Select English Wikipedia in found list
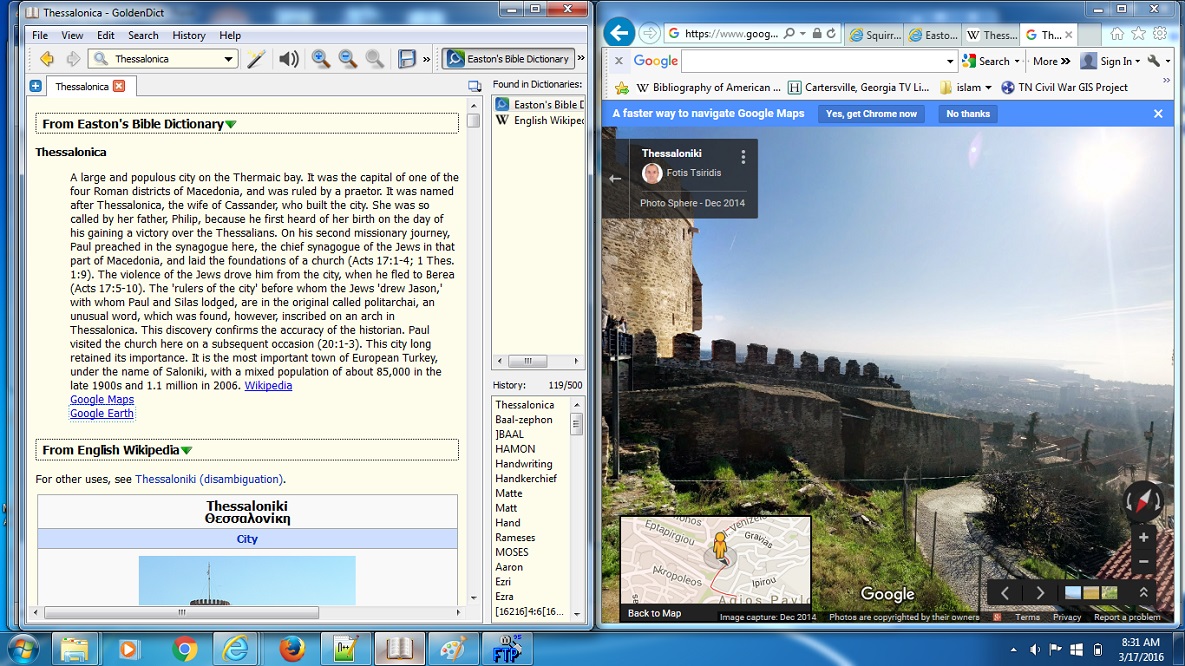Image resolution: width=1185 pixels, height=666 pixels. coord(540,120)
